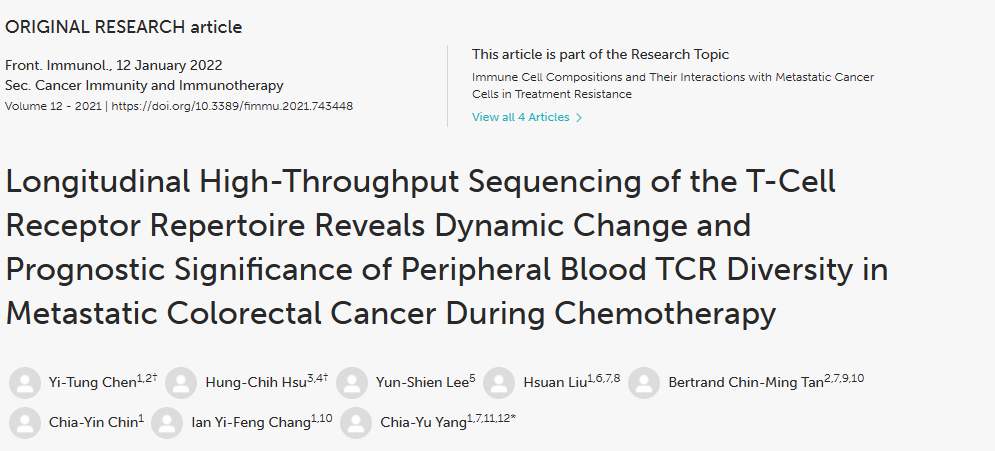Click the article title heading

pyautogui.click(x=447, y=247)
